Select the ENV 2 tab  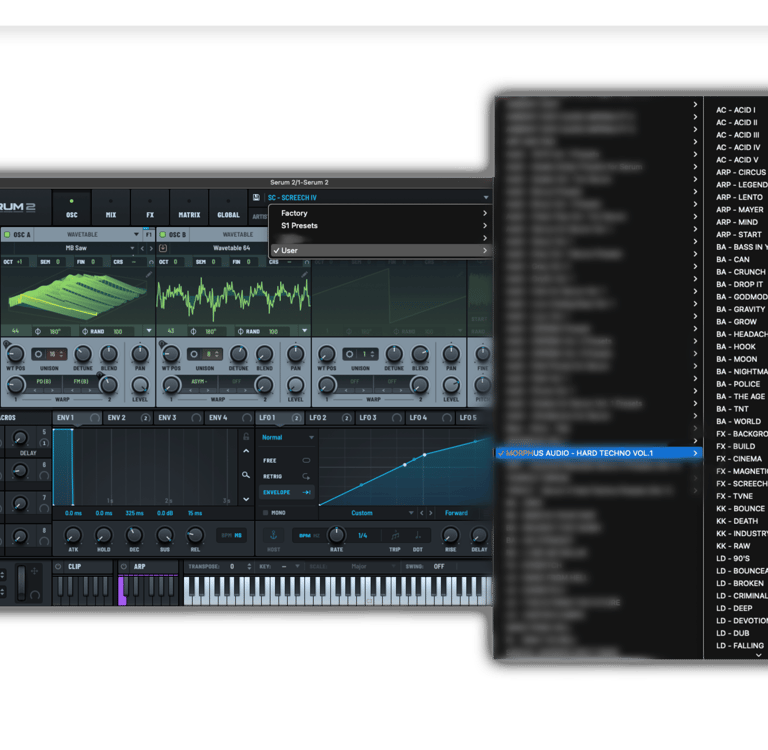129,418
